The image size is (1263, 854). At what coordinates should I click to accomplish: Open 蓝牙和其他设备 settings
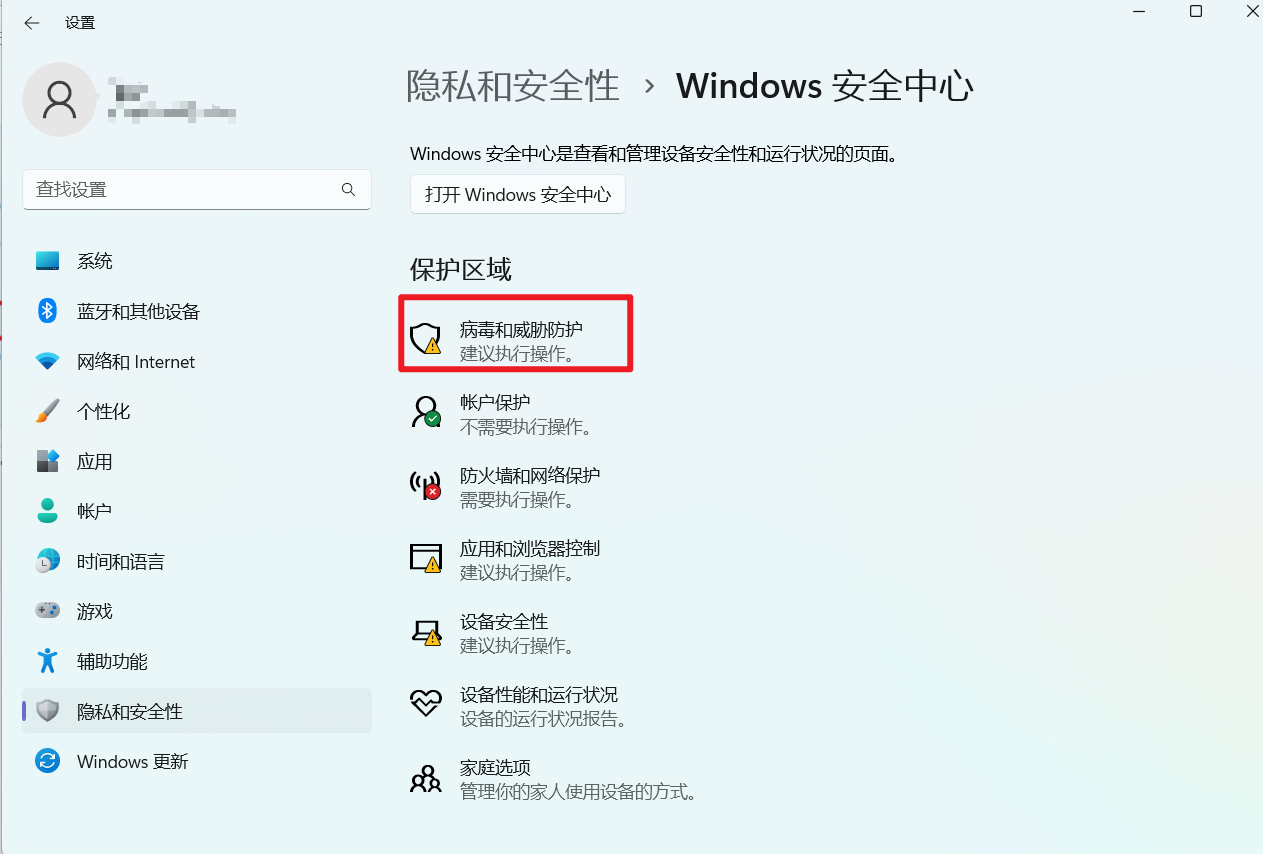197,311
